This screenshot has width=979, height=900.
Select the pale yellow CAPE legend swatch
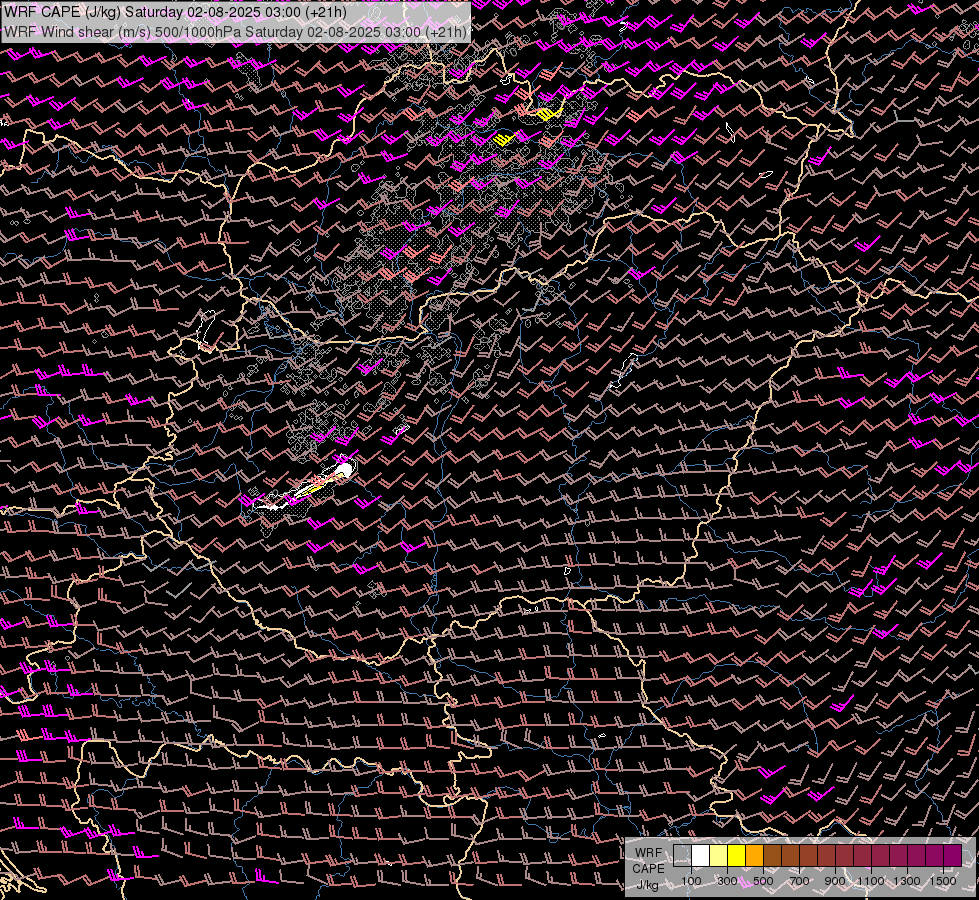pyautogui.click(x=719, y=856)
